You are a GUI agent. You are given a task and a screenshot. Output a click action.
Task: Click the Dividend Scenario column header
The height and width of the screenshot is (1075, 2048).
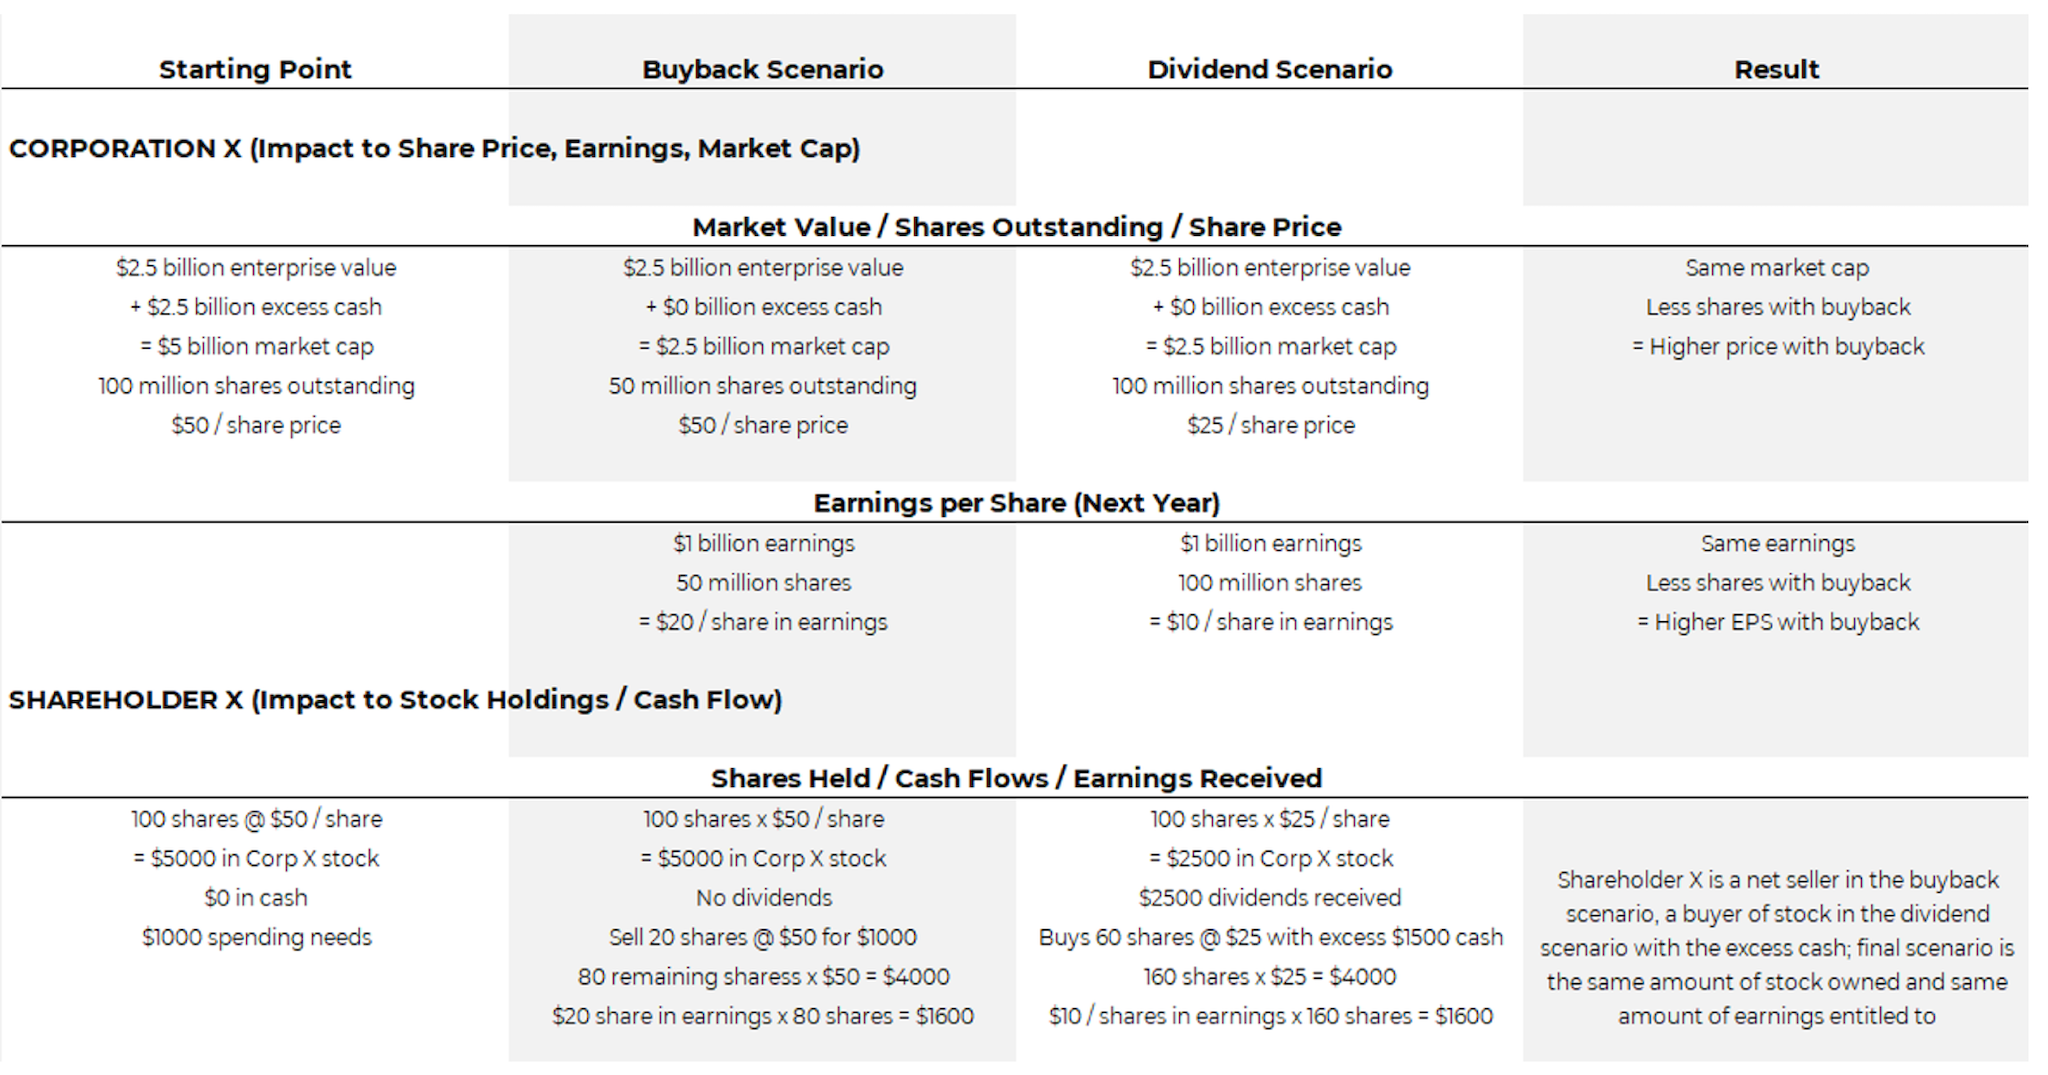pos(1269,69)
